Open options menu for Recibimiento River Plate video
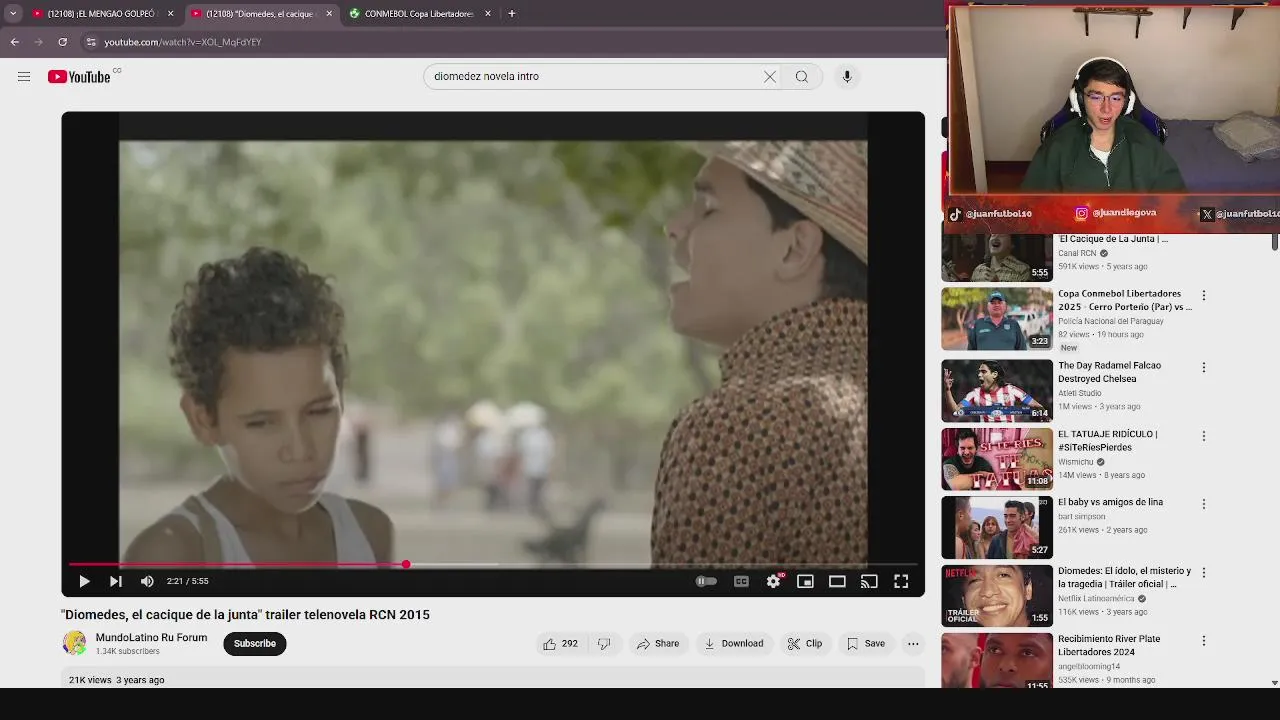This screenshot has width=1280, height=720. click(x=1204, y=641)
